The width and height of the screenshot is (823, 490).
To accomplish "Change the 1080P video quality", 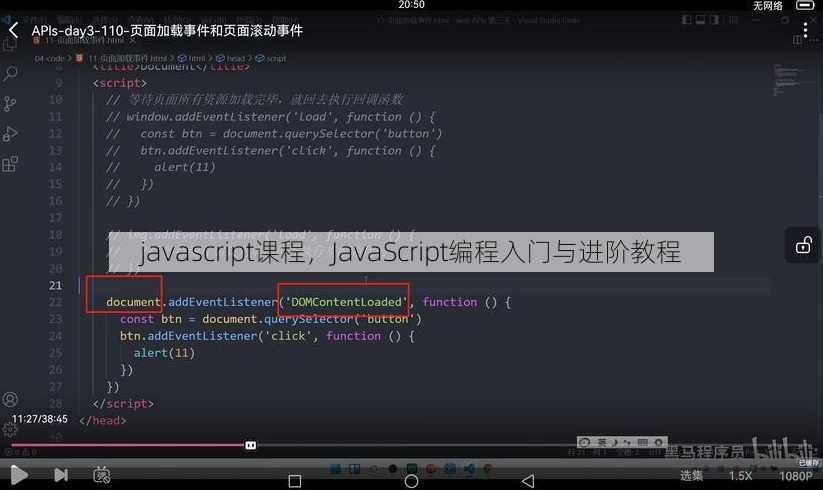I will [795, 476].
